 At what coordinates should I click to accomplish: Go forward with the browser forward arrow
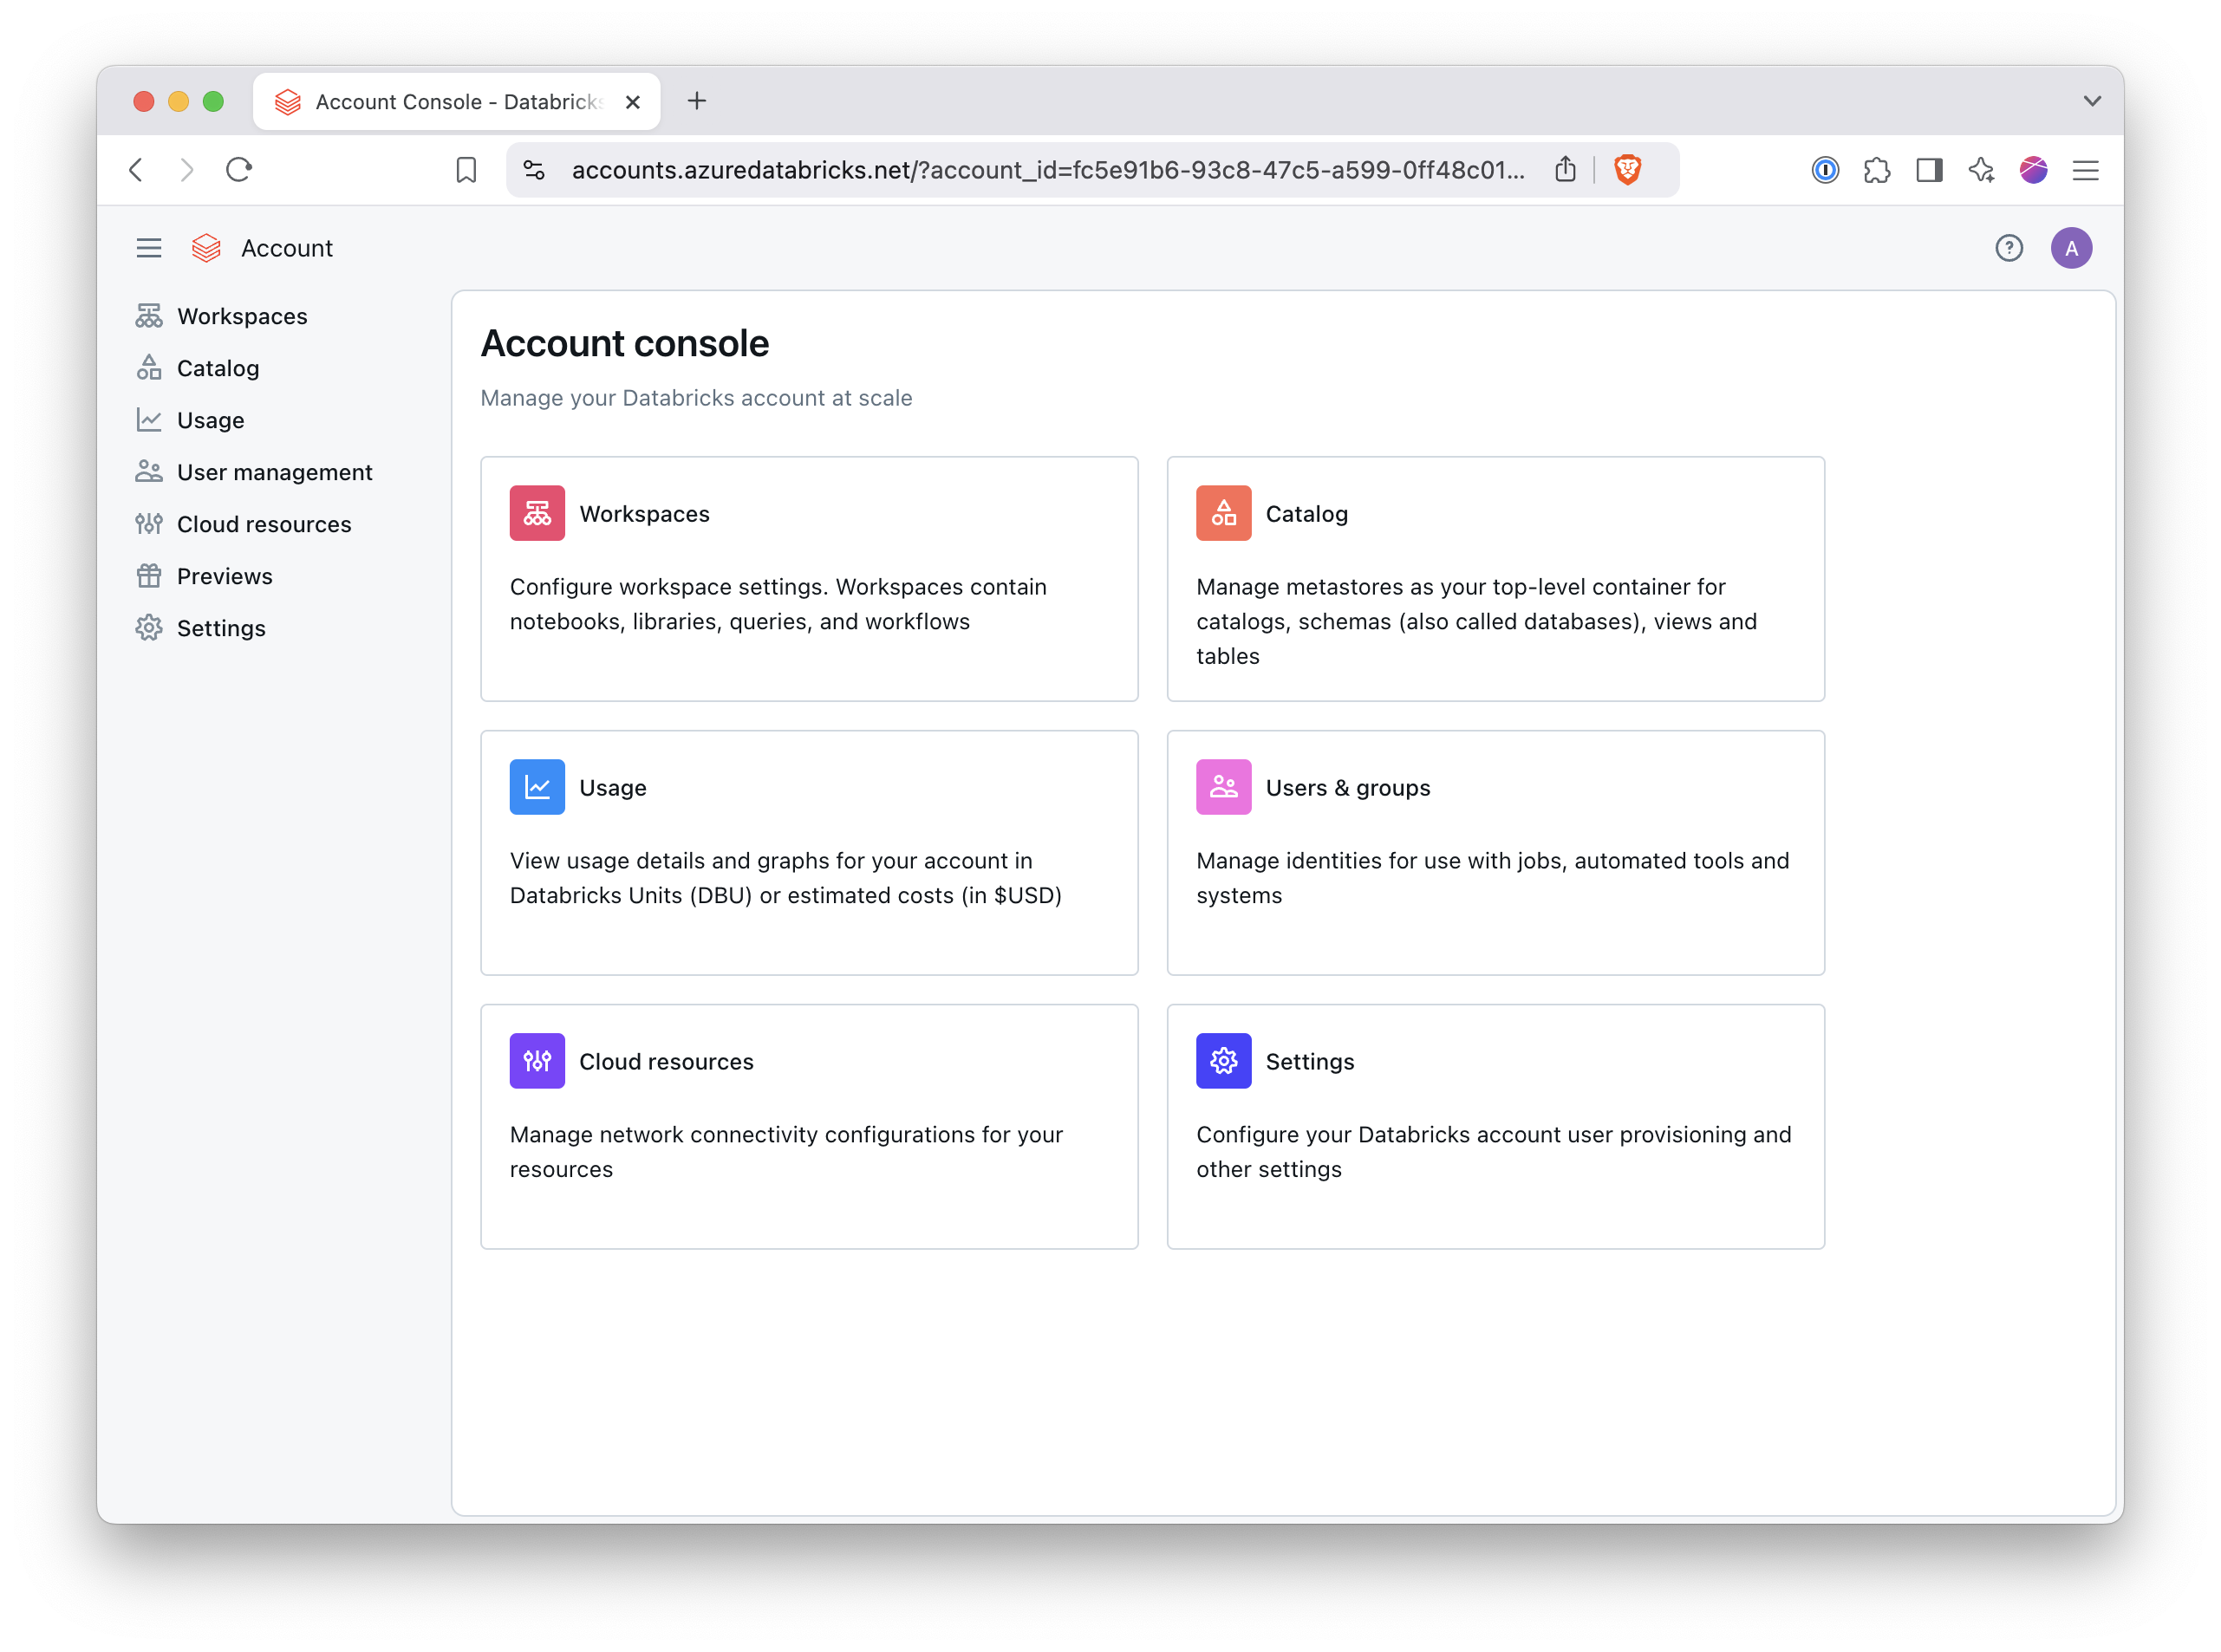(x=187, y=170)
